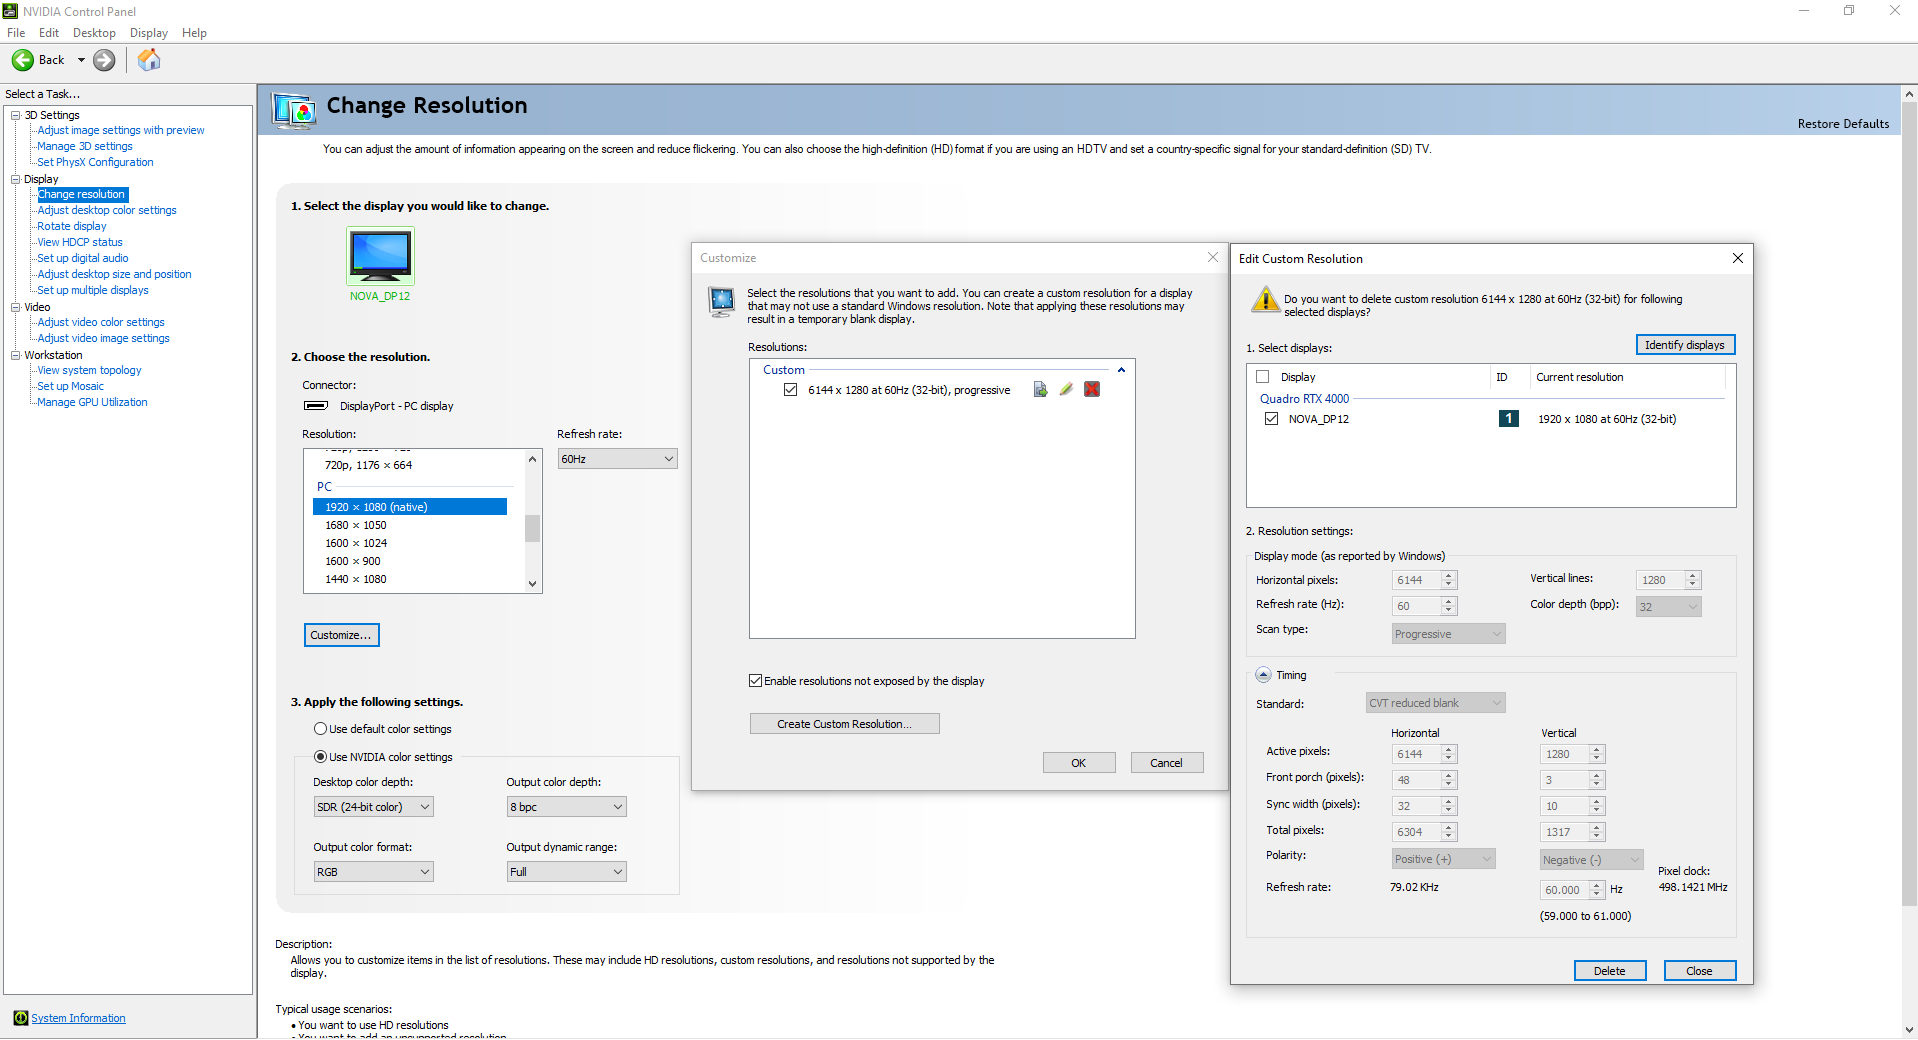Click the red X to delete the 6144x1280 resolution

1091,390
